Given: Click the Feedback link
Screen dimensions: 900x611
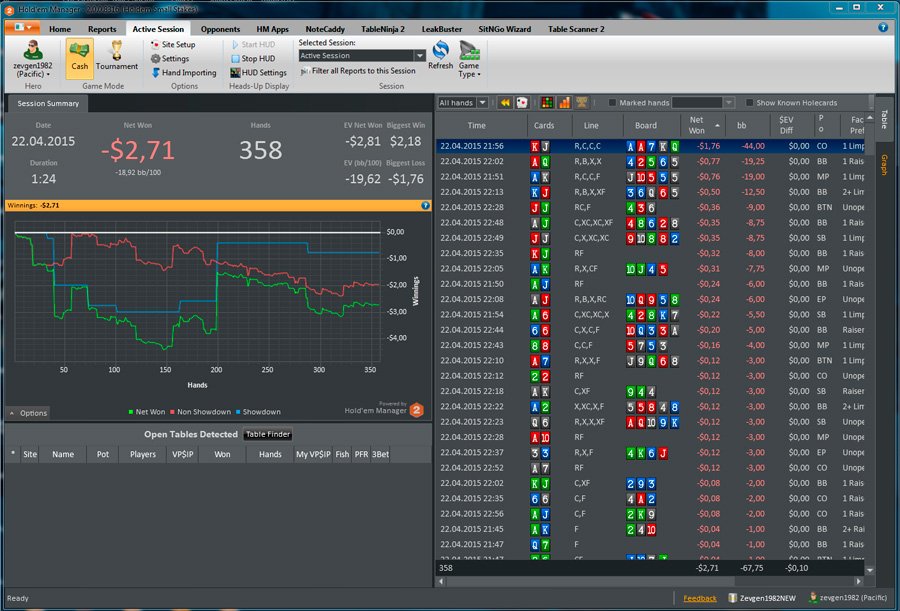Looking at the screenshot, I should (700, 598).
